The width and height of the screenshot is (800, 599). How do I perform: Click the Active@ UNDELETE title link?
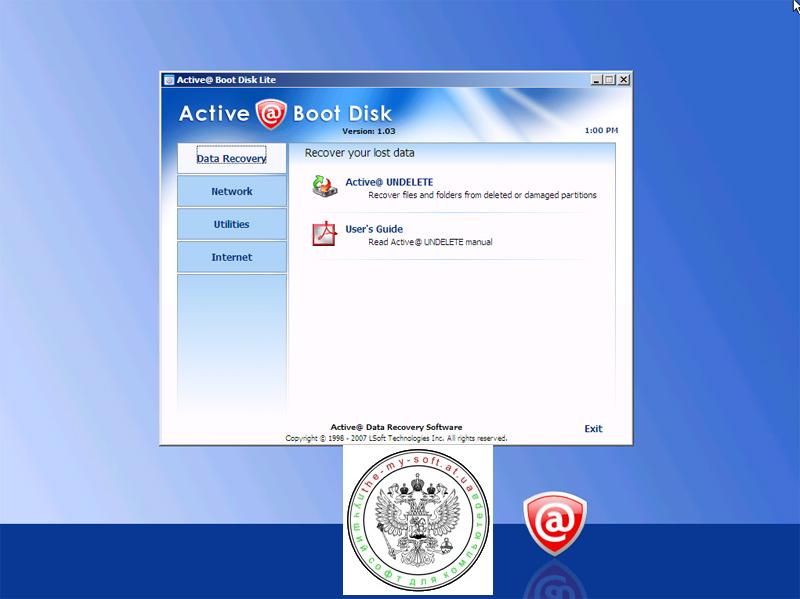tap(389, 182)
